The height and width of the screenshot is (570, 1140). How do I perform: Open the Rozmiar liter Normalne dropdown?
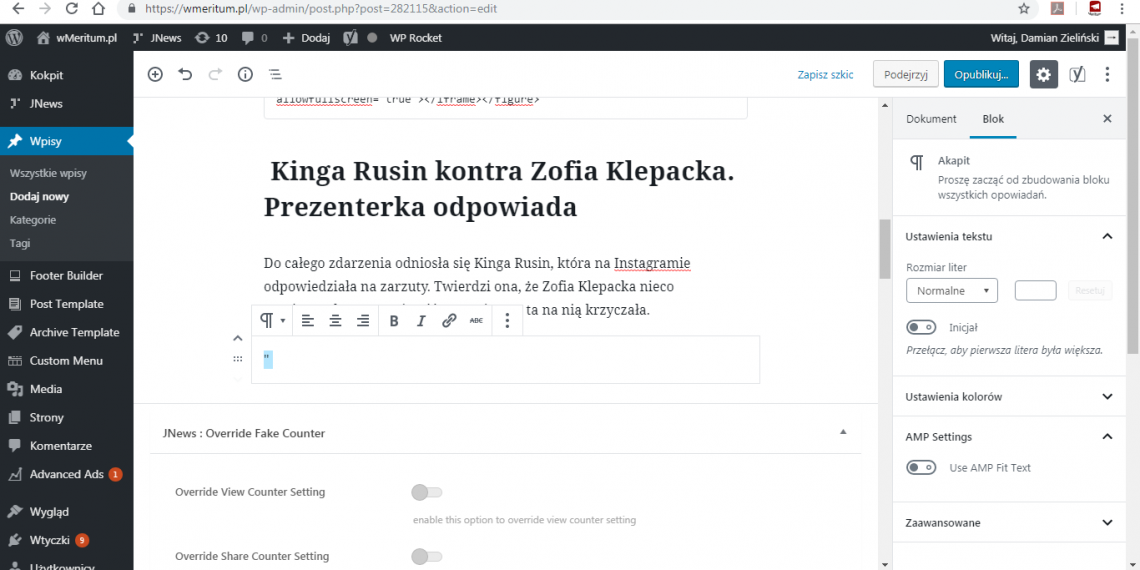click(951, 291)
